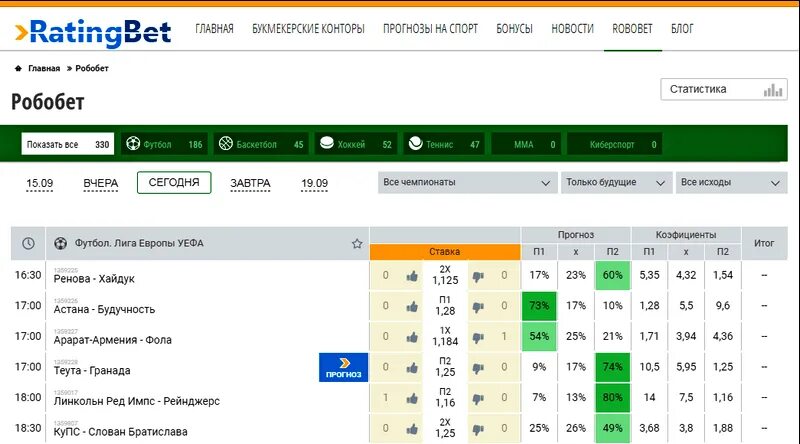This screenshot has width=800, height=444.
Task: Thumbs up the Теута - Гранада bet
Action: (412, 368)
